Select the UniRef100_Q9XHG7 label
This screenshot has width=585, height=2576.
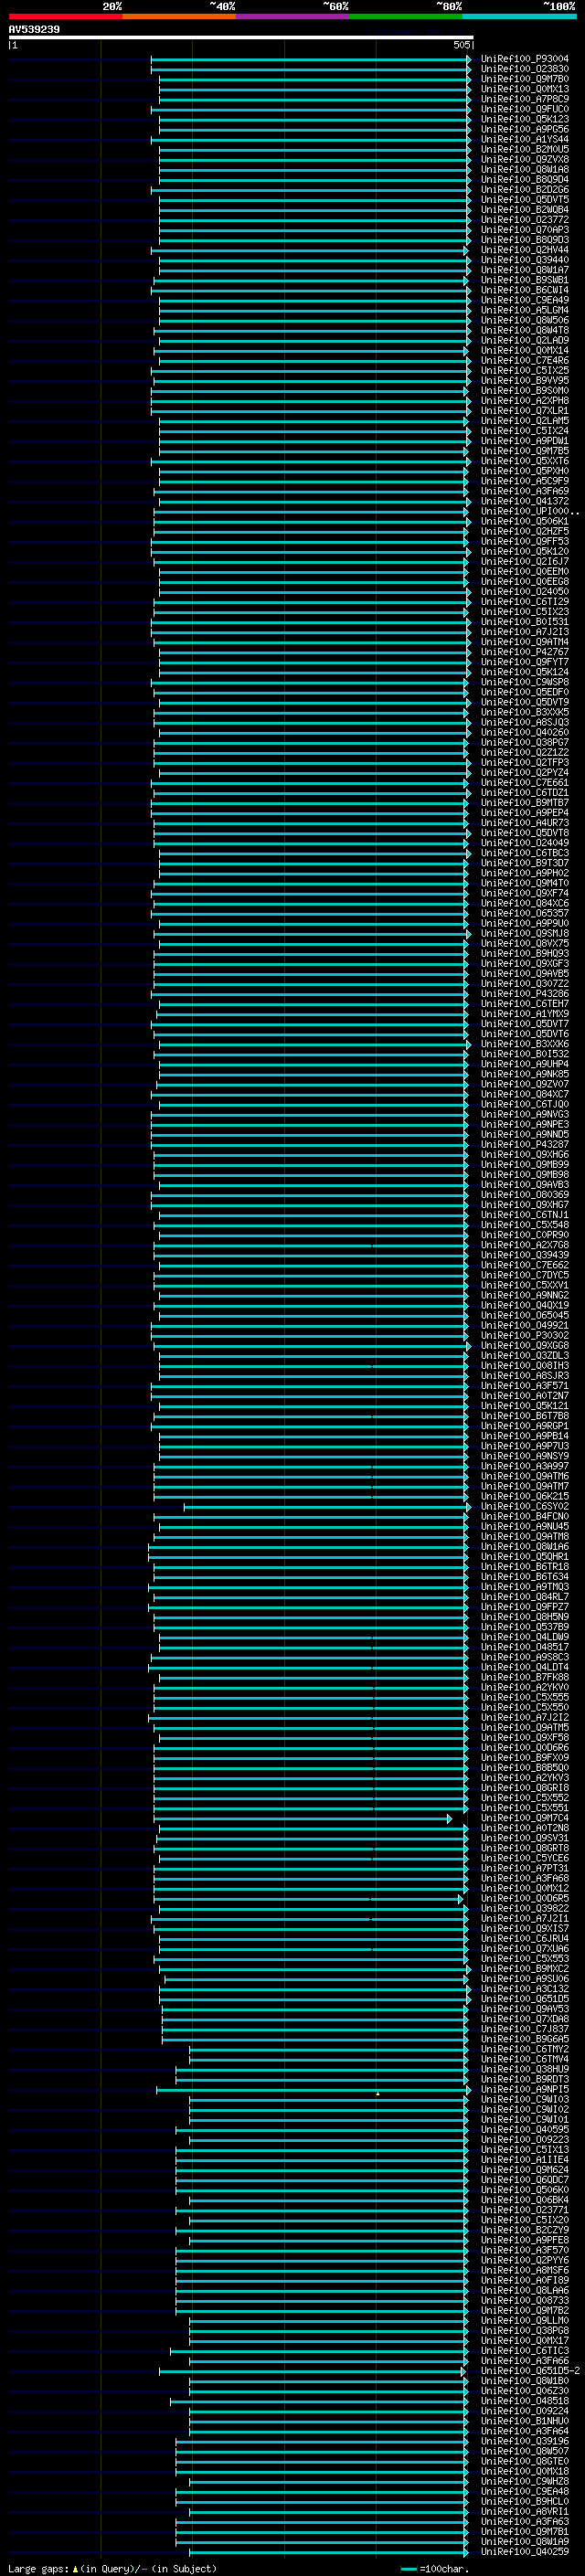[x=524, y=1205]
